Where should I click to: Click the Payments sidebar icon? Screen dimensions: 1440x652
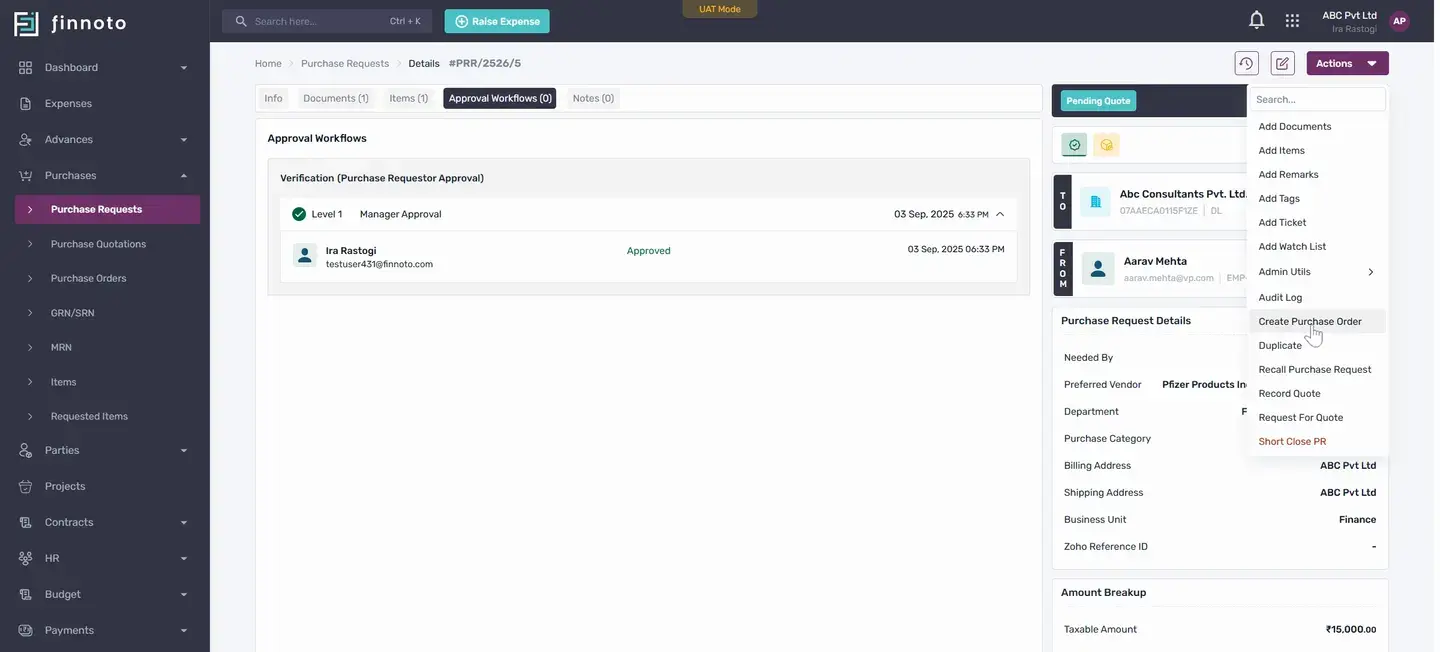(26, 630)
